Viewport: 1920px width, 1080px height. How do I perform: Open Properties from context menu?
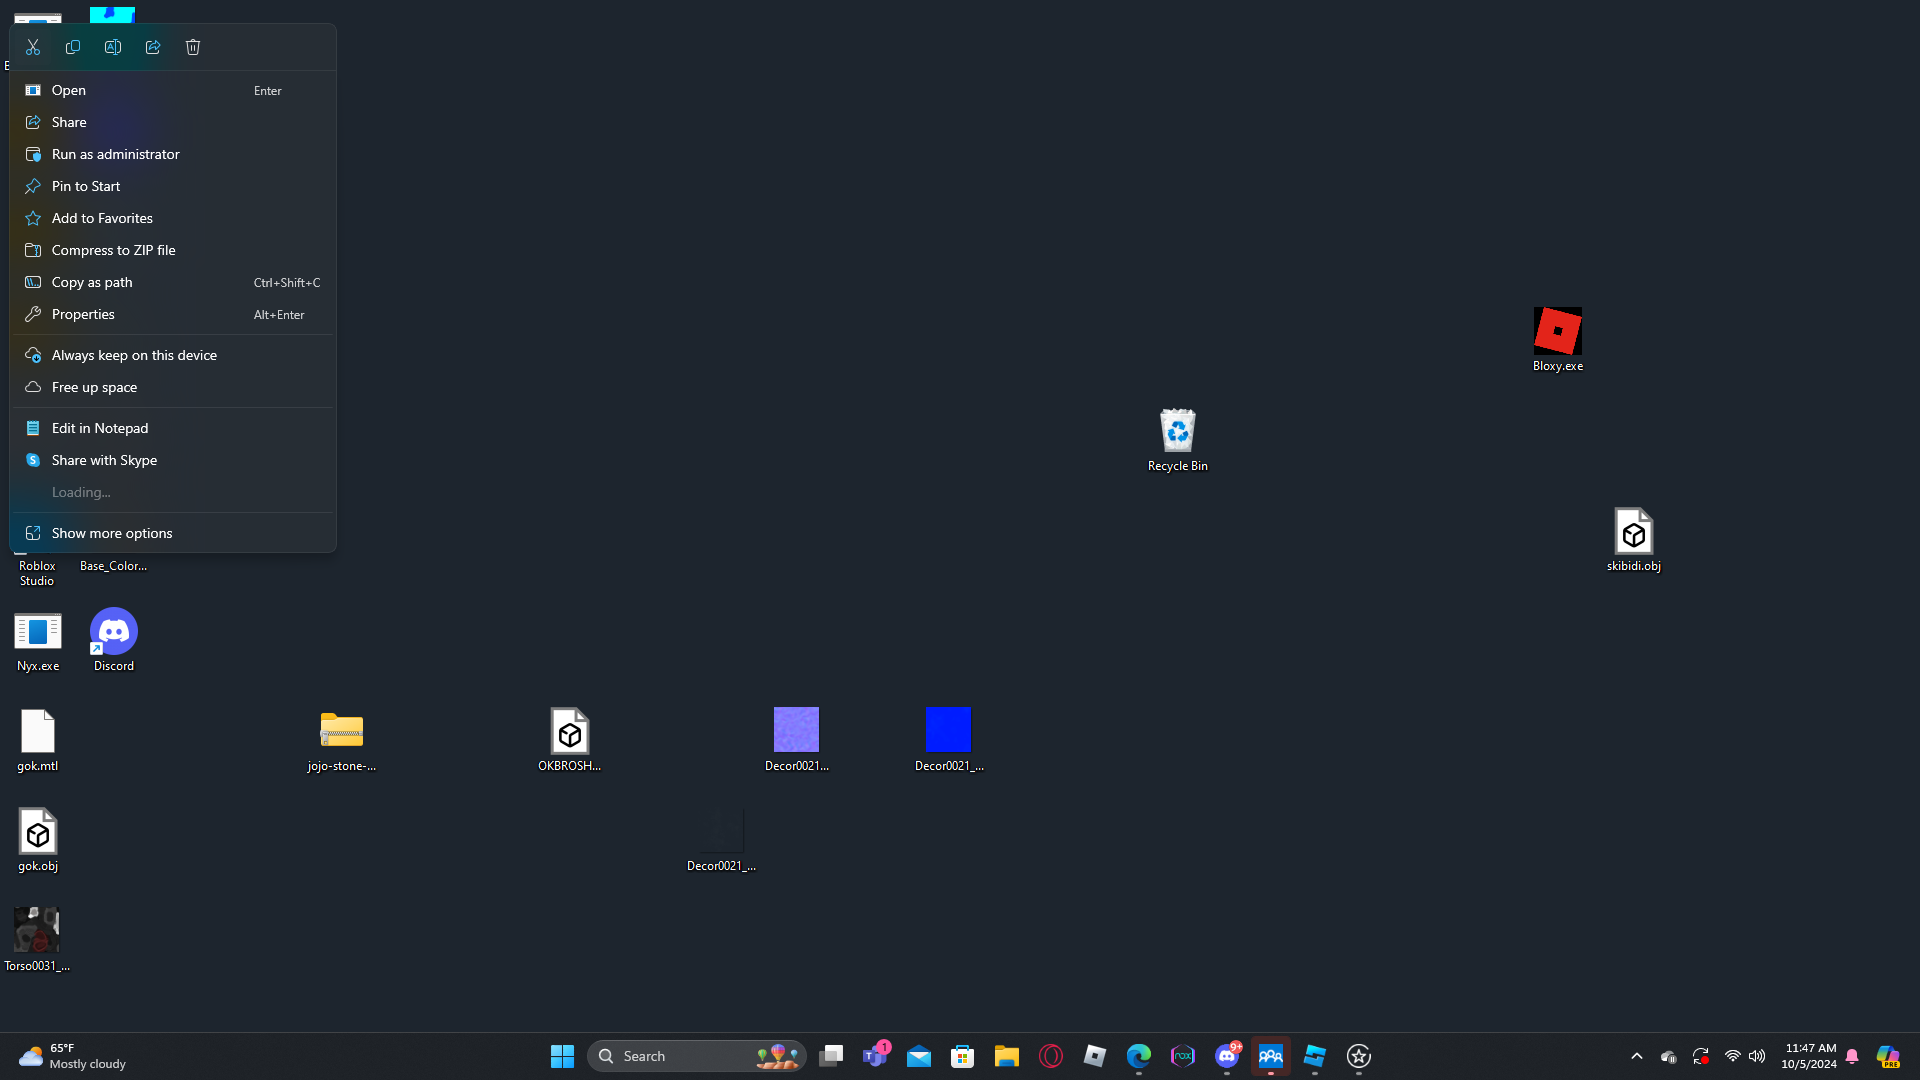coord(83,314)
